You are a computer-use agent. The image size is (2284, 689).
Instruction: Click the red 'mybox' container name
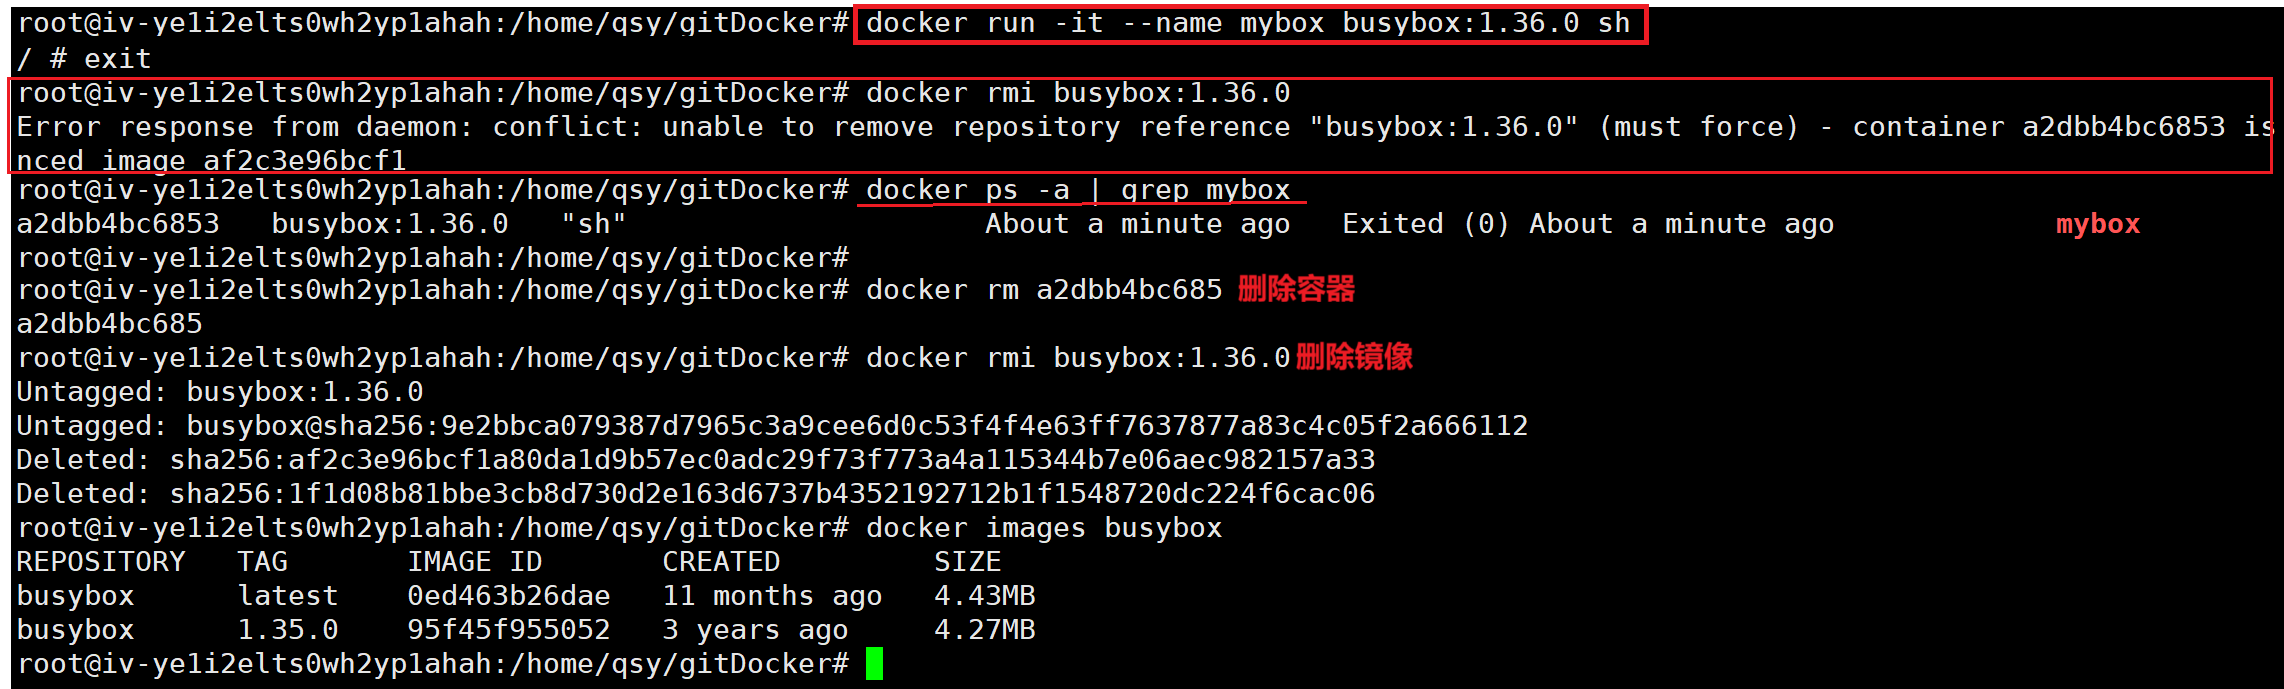click(x=2098, y=224)
